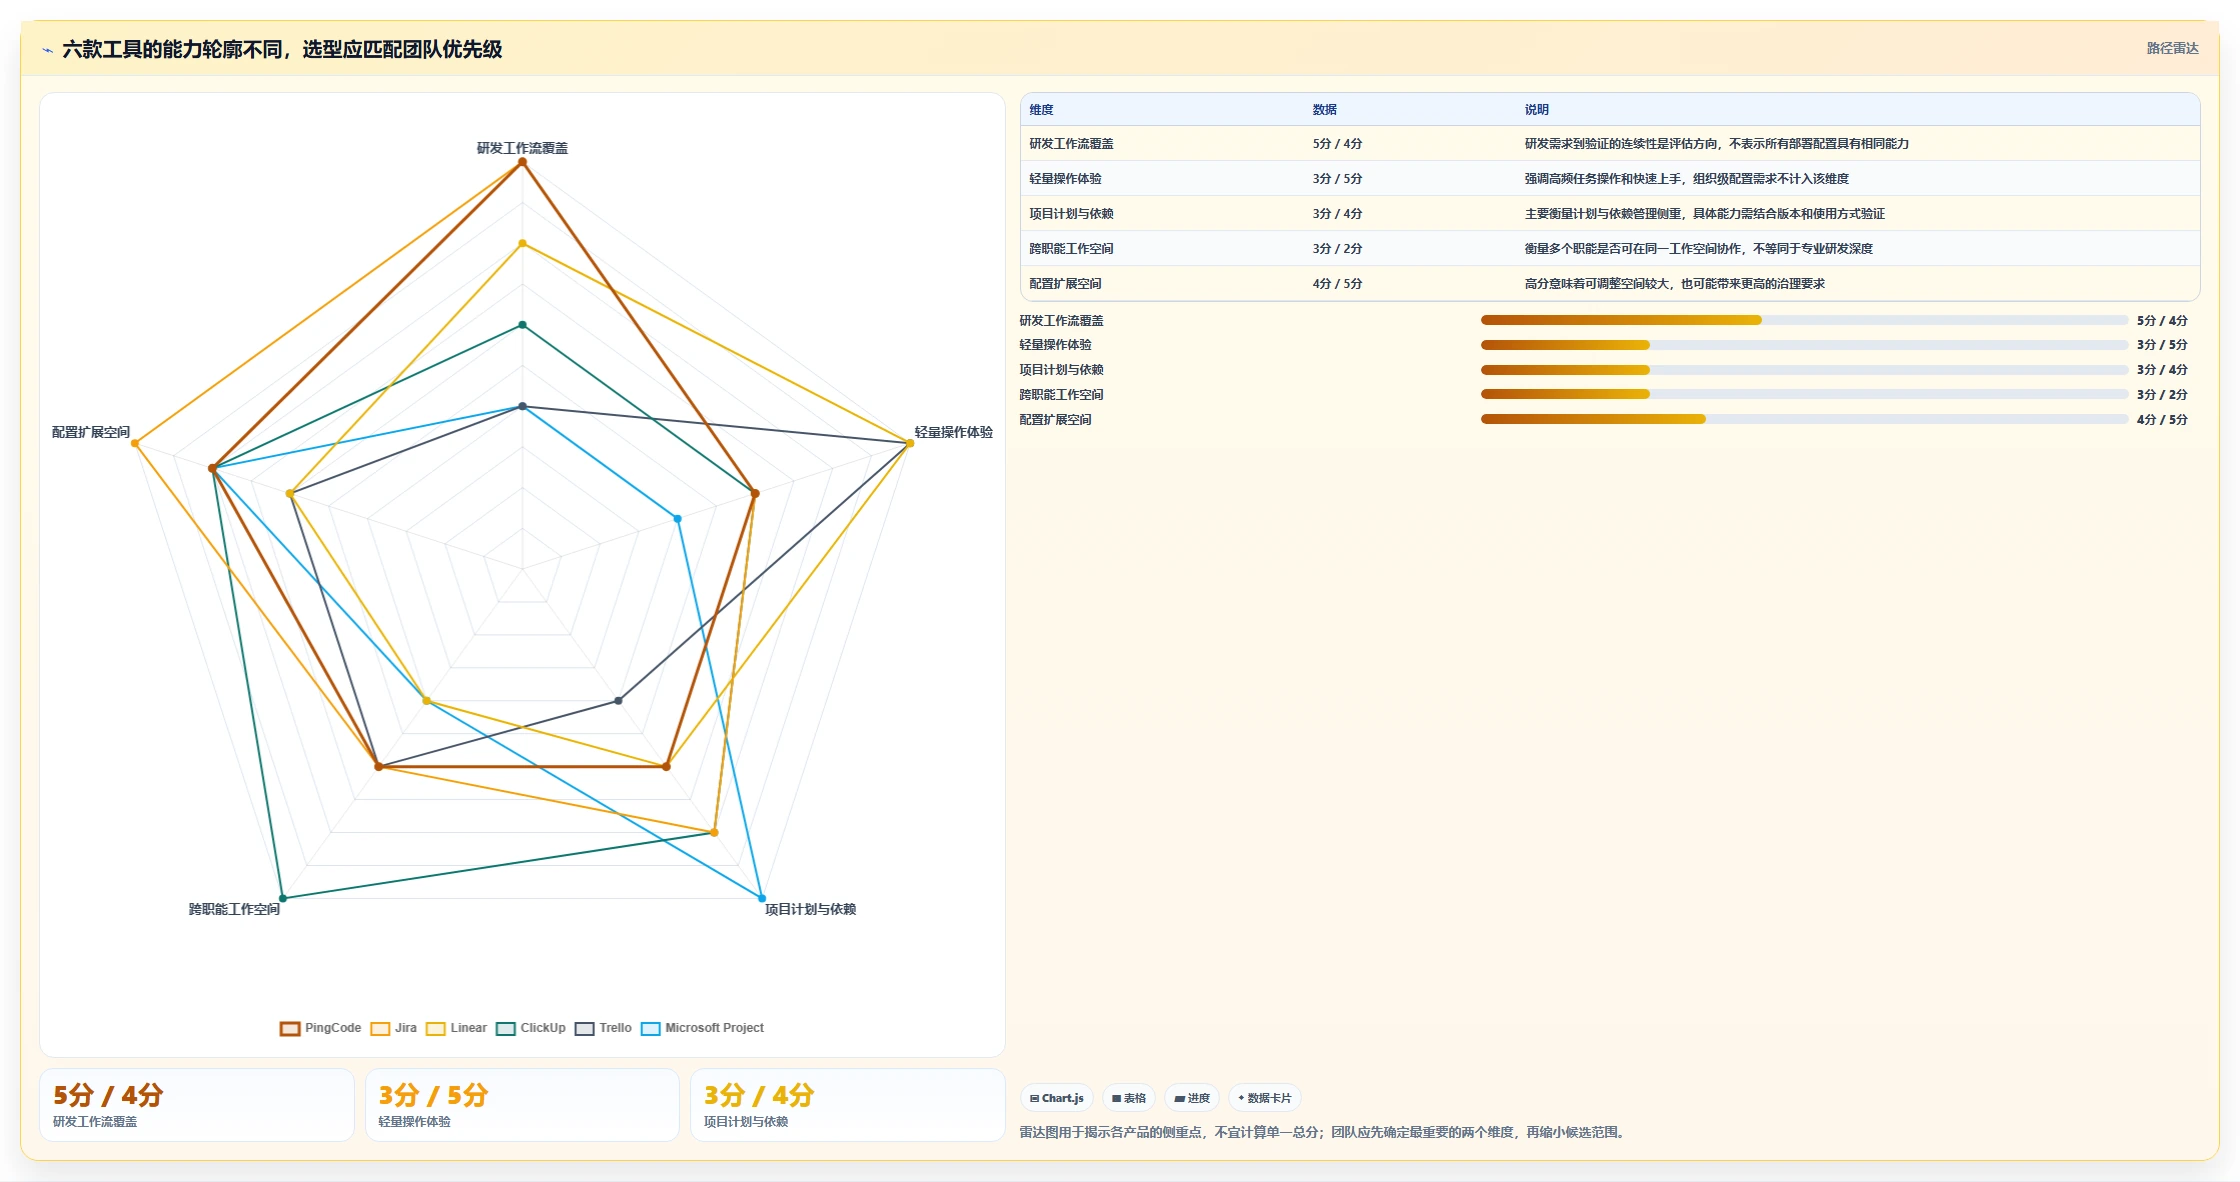Click the 数据 column header
This screenshot has width=2240, height=1182.
1324,110
